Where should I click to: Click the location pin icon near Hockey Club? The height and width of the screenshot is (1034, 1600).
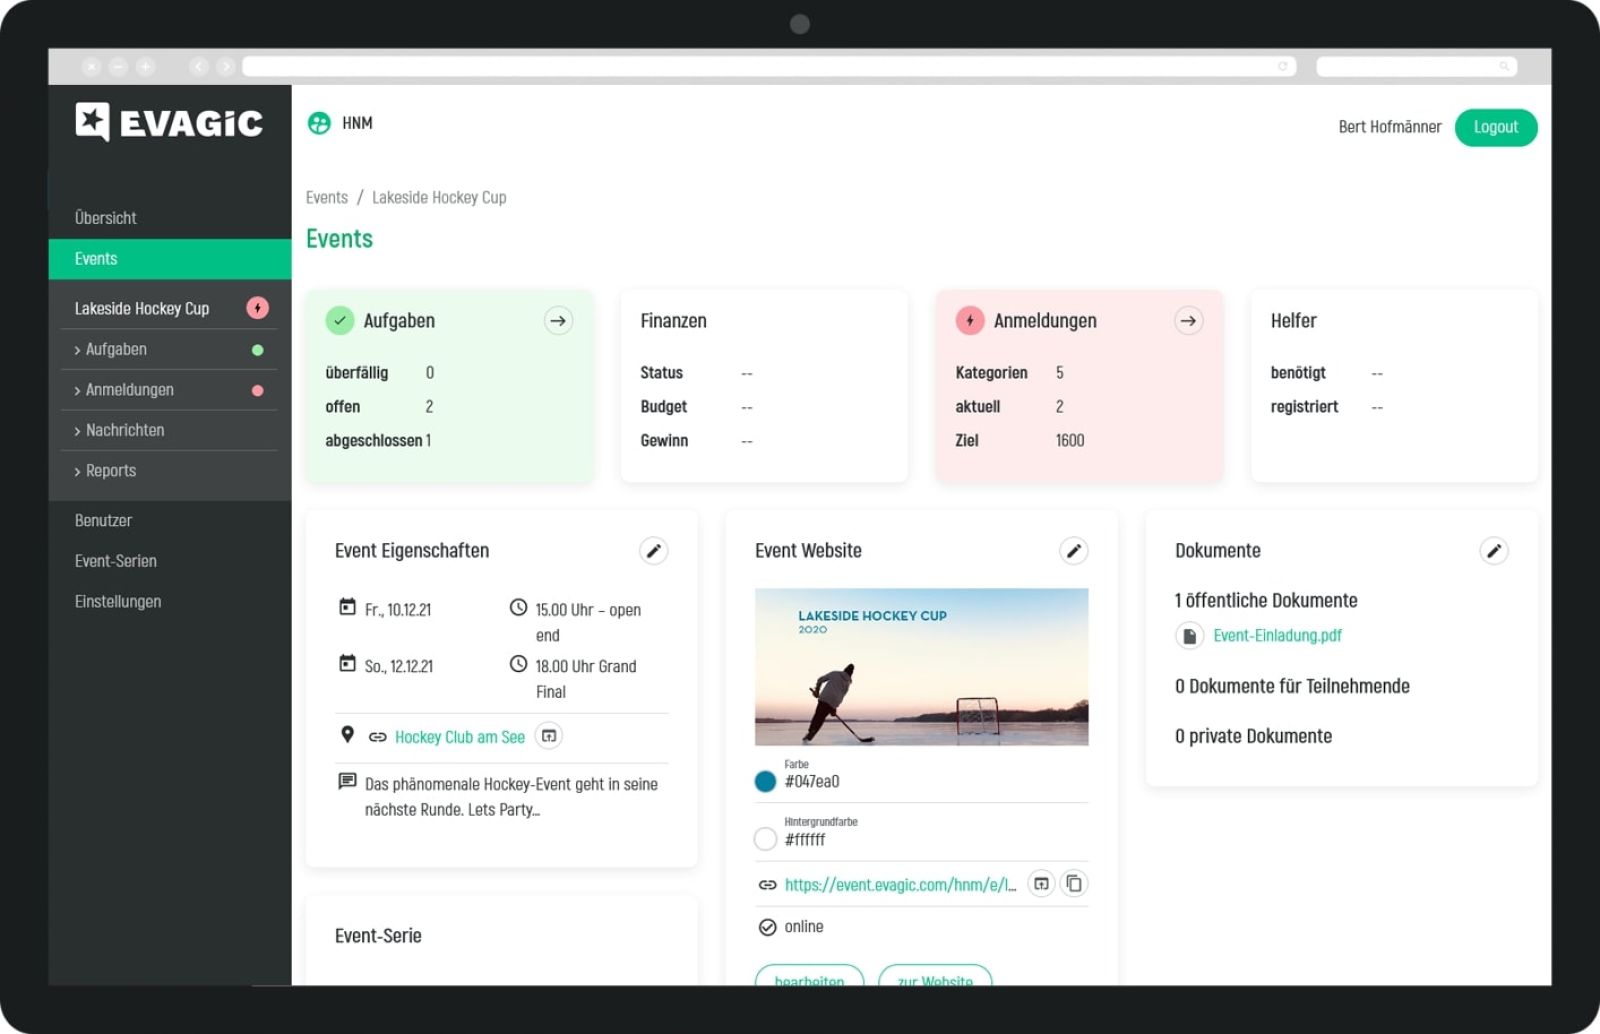(347, 736)
